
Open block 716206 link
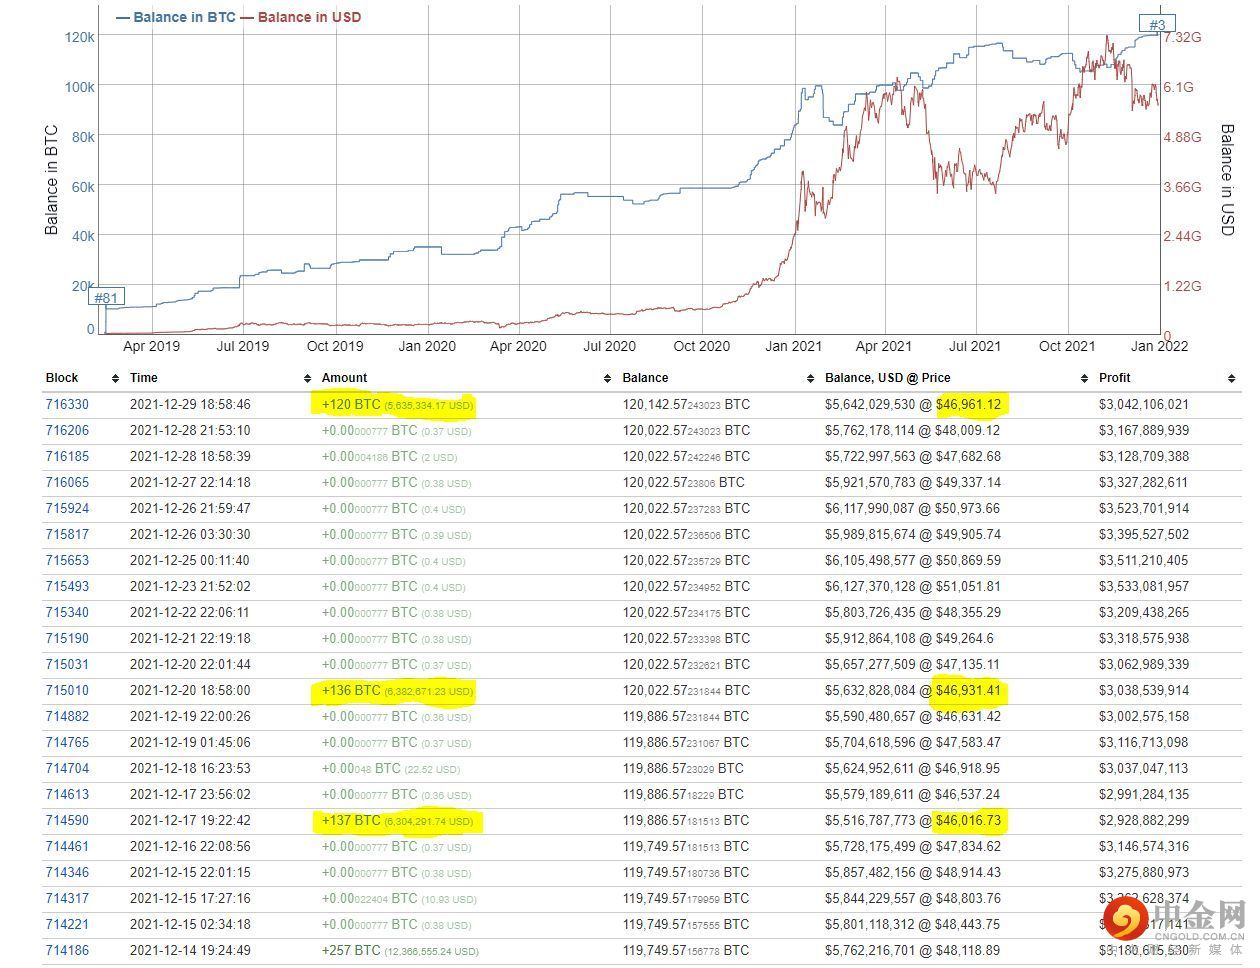click(67, 431)
